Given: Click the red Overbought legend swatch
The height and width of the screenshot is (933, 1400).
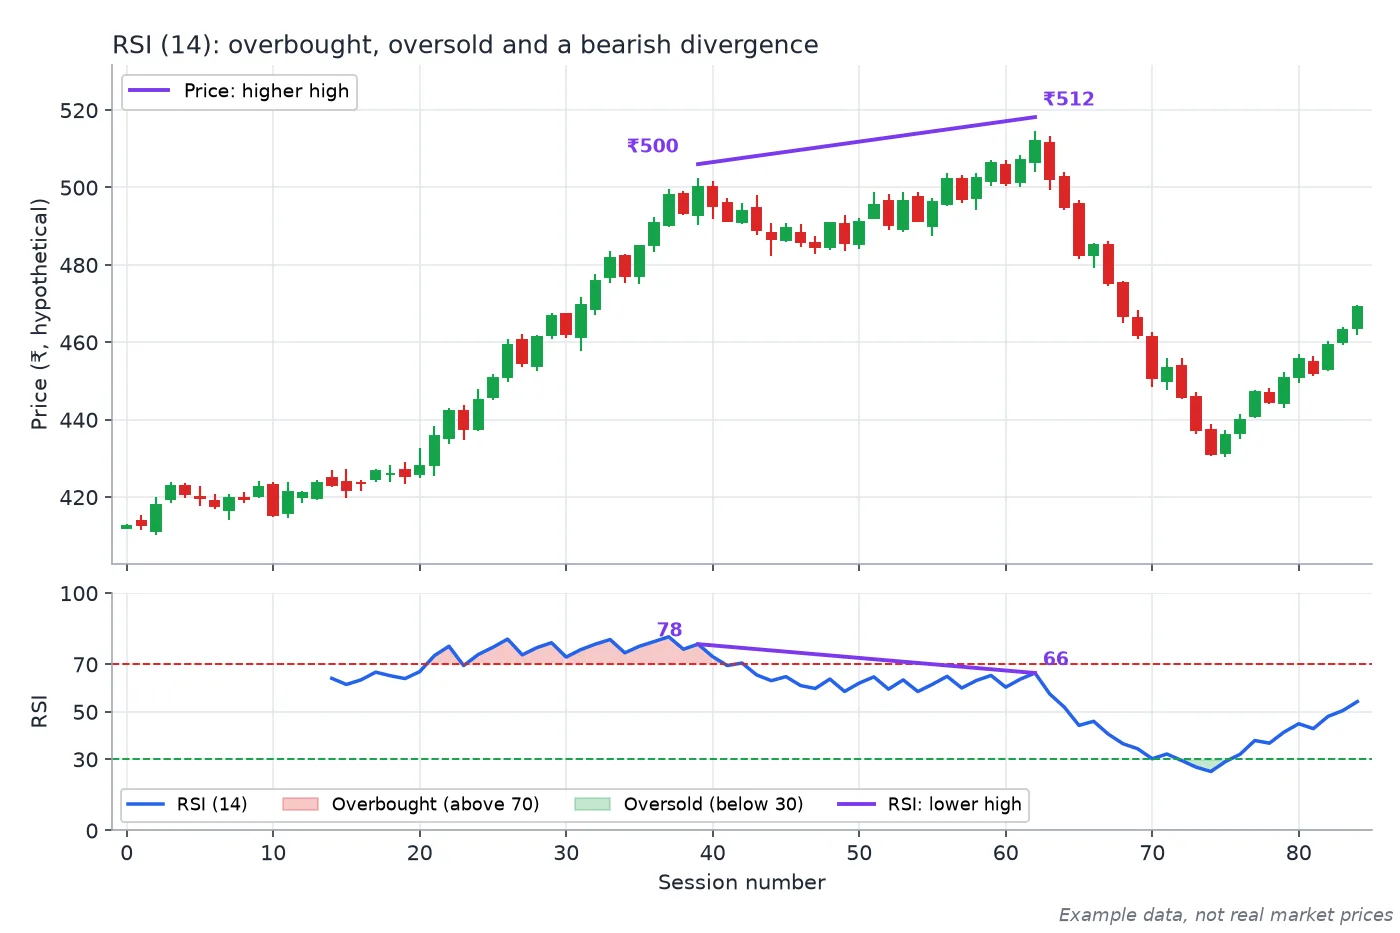Looking at the screenshot, I should click(300, 804).
